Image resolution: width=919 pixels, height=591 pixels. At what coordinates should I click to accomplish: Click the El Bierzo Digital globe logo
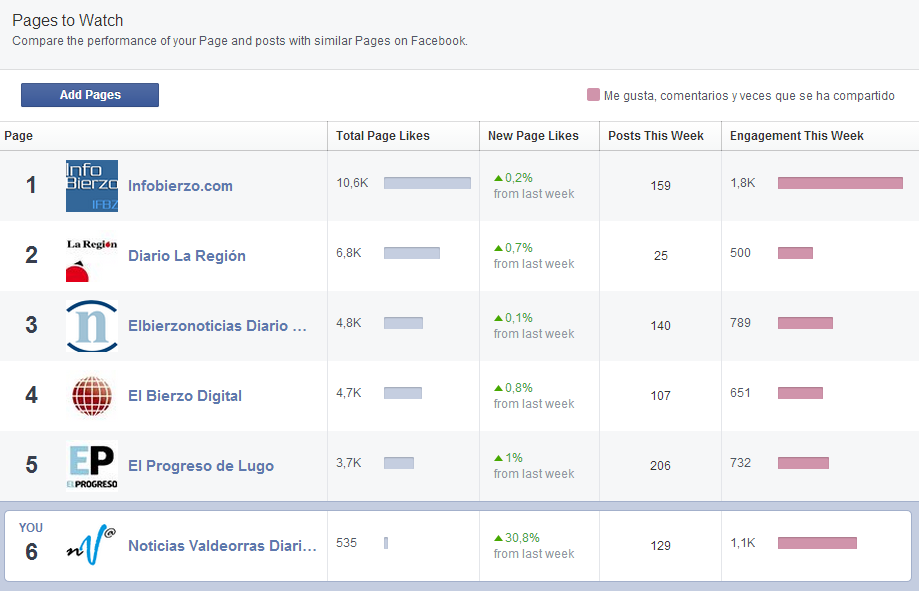[x=91, y=396]
